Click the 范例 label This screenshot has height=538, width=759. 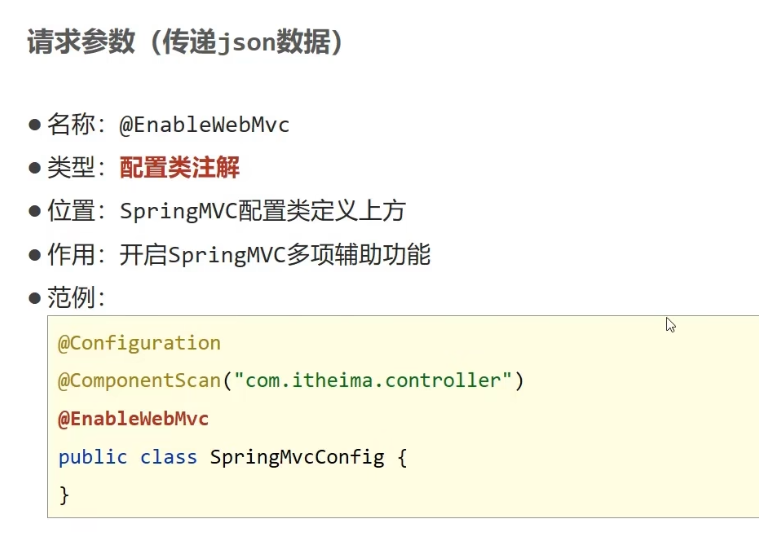[x=72, y=297]
